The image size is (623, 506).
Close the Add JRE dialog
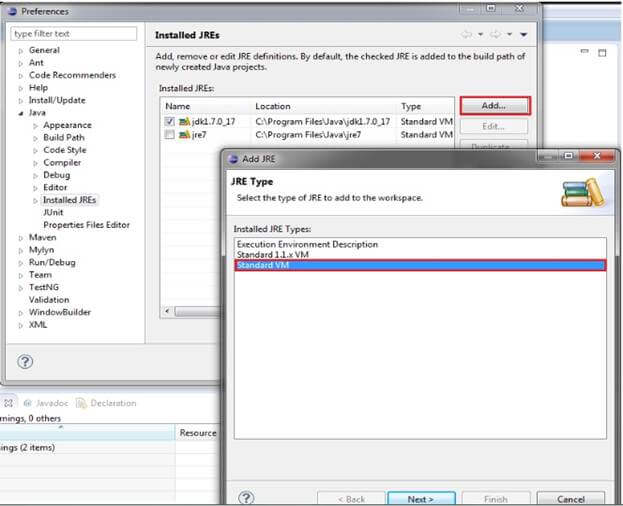click(x=597, y=156)
